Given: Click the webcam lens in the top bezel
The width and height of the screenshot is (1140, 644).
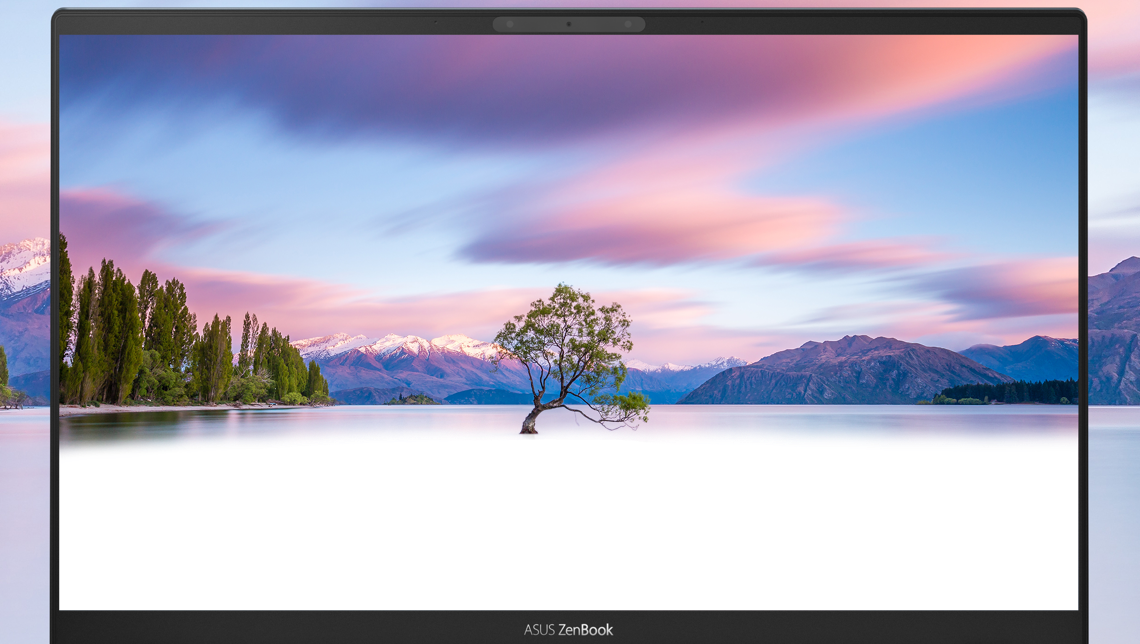Looking at the screenshot, I should click(x=569, y=24).
